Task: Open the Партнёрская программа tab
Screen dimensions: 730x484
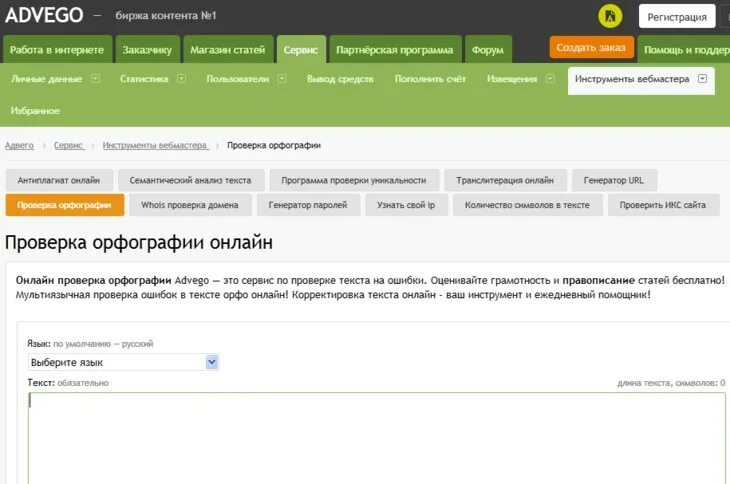Action: point(395,49)
